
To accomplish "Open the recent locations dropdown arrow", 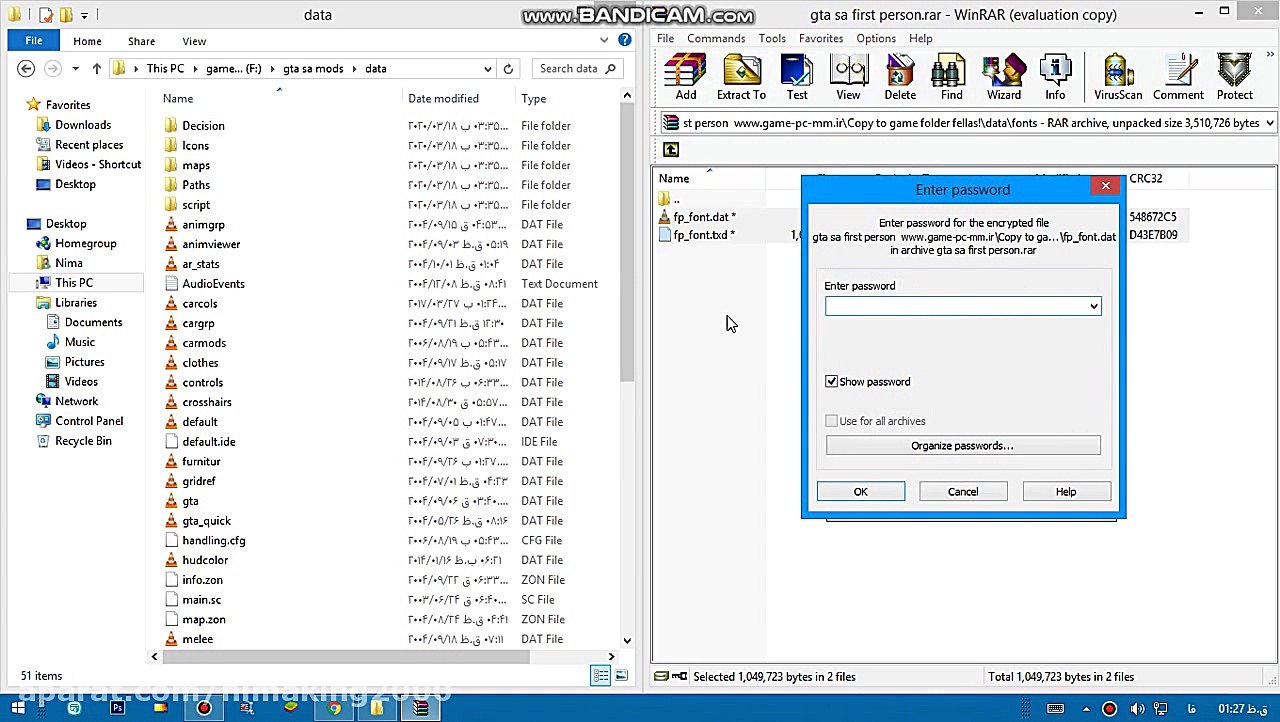I will (75, 68).
